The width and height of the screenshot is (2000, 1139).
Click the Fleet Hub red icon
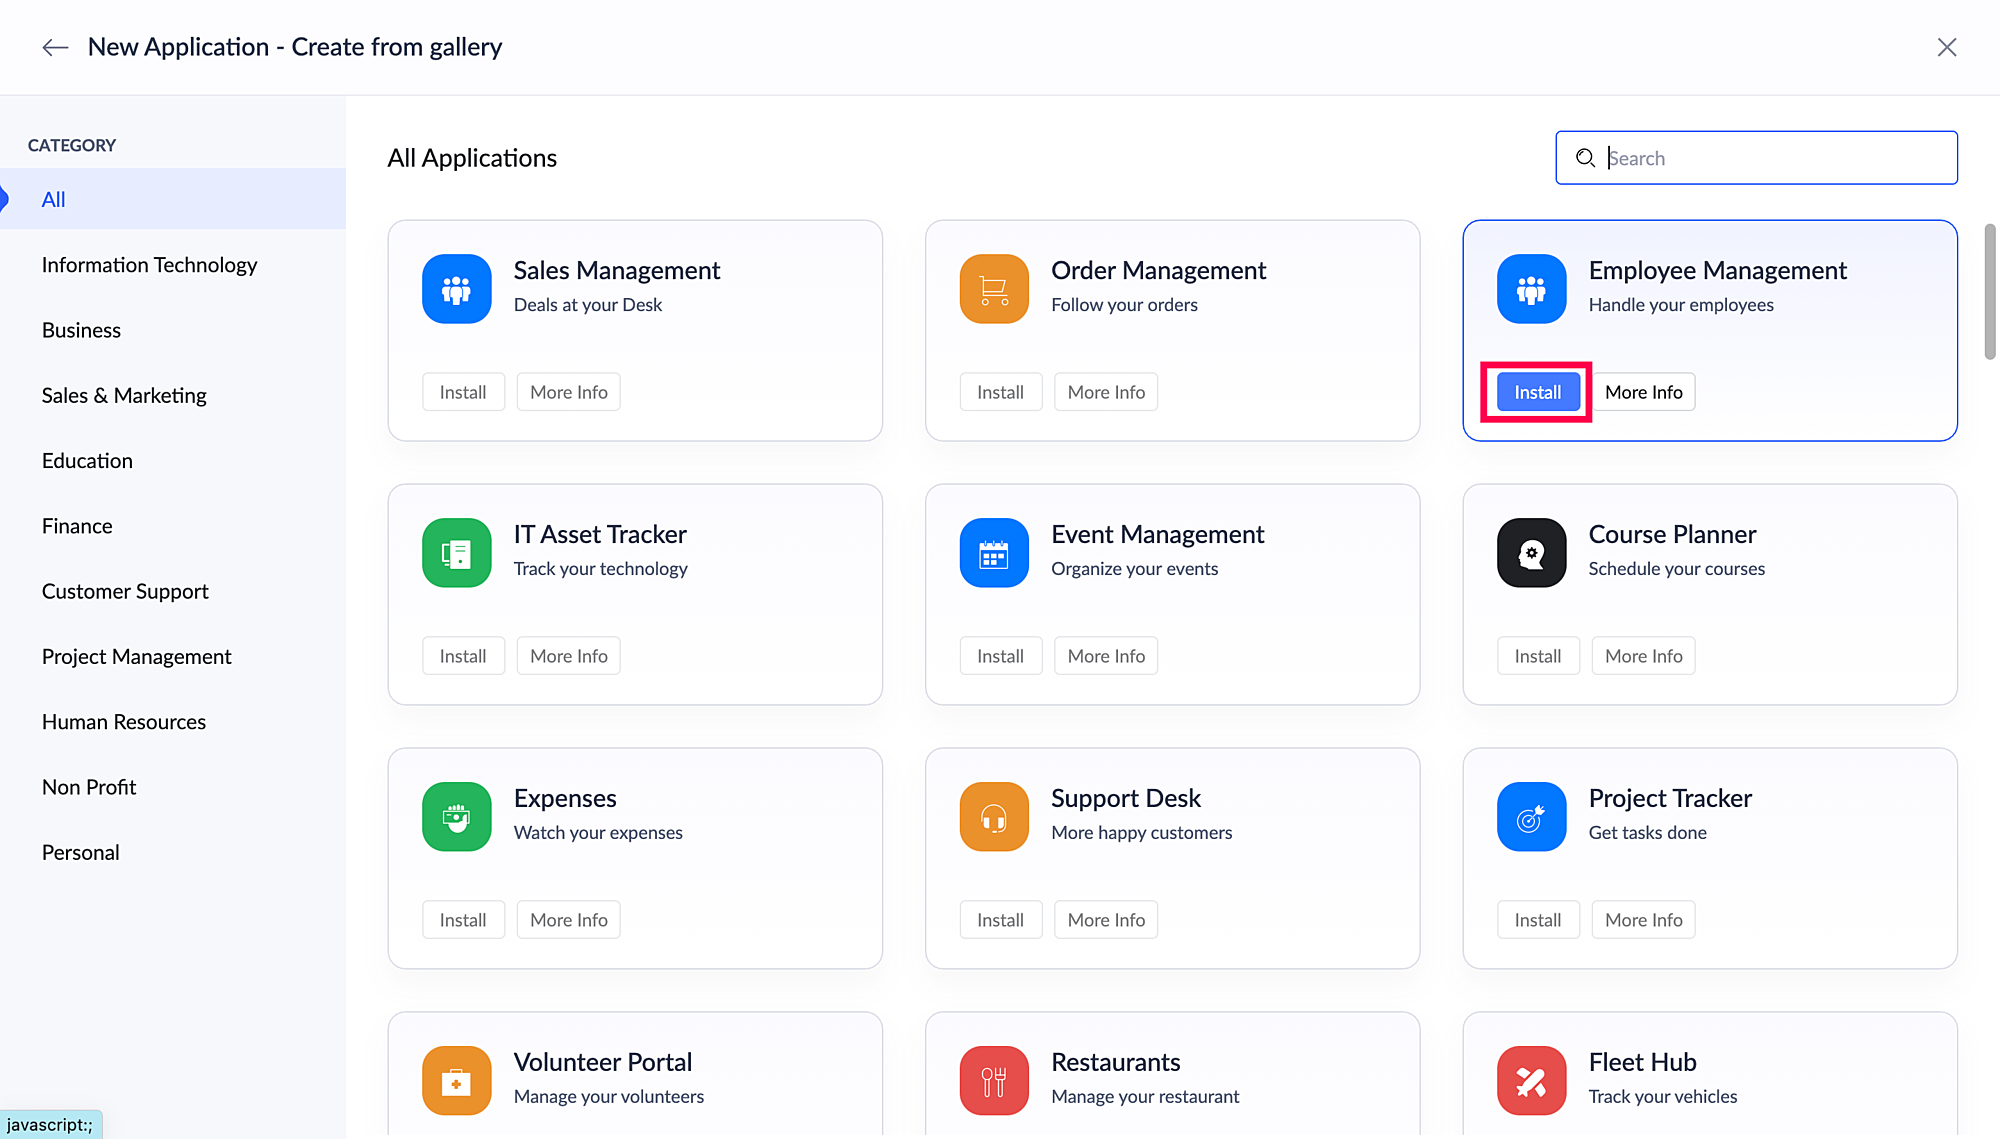[1531, 1080]
